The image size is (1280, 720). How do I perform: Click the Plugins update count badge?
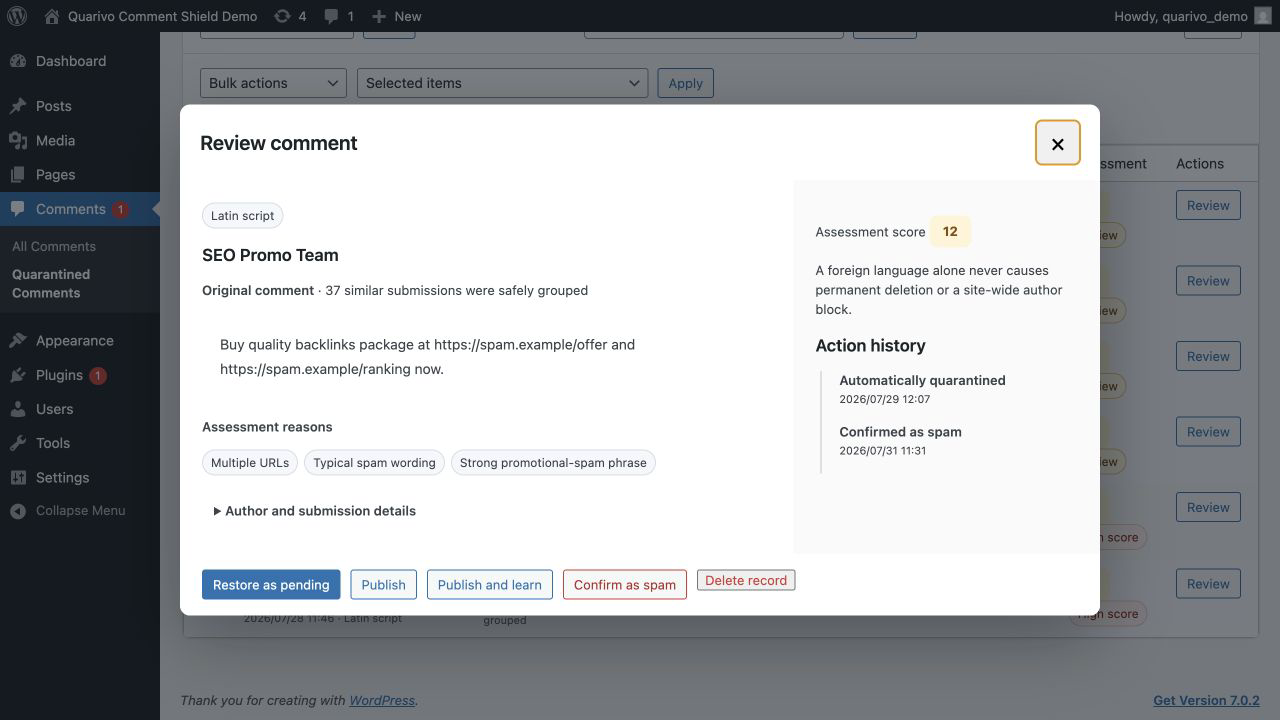point(98,376)
